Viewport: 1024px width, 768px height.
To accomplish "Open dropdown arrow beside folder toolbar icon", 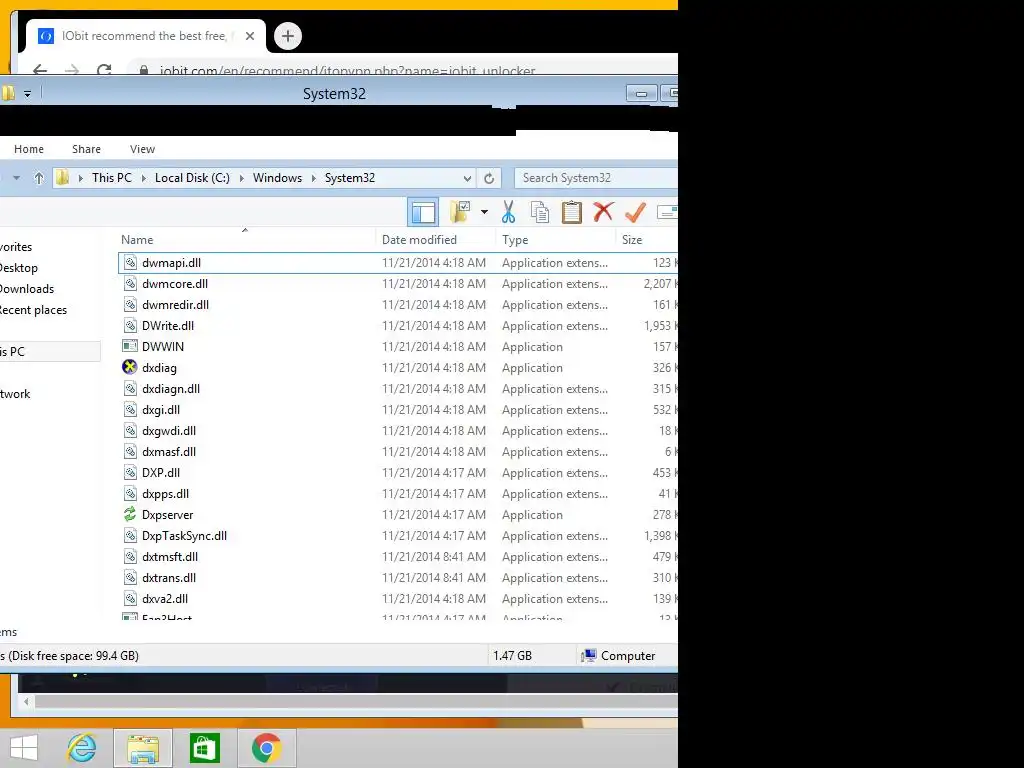I will tap(484, 212).
